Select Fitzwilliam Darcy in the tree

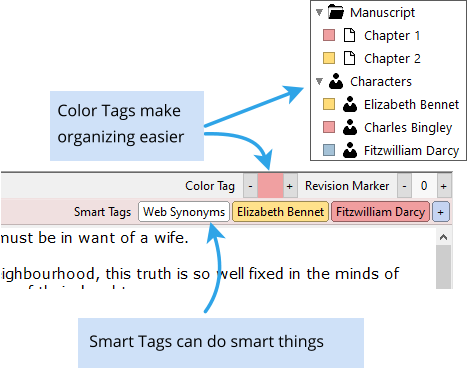click(x=411, y=151)
